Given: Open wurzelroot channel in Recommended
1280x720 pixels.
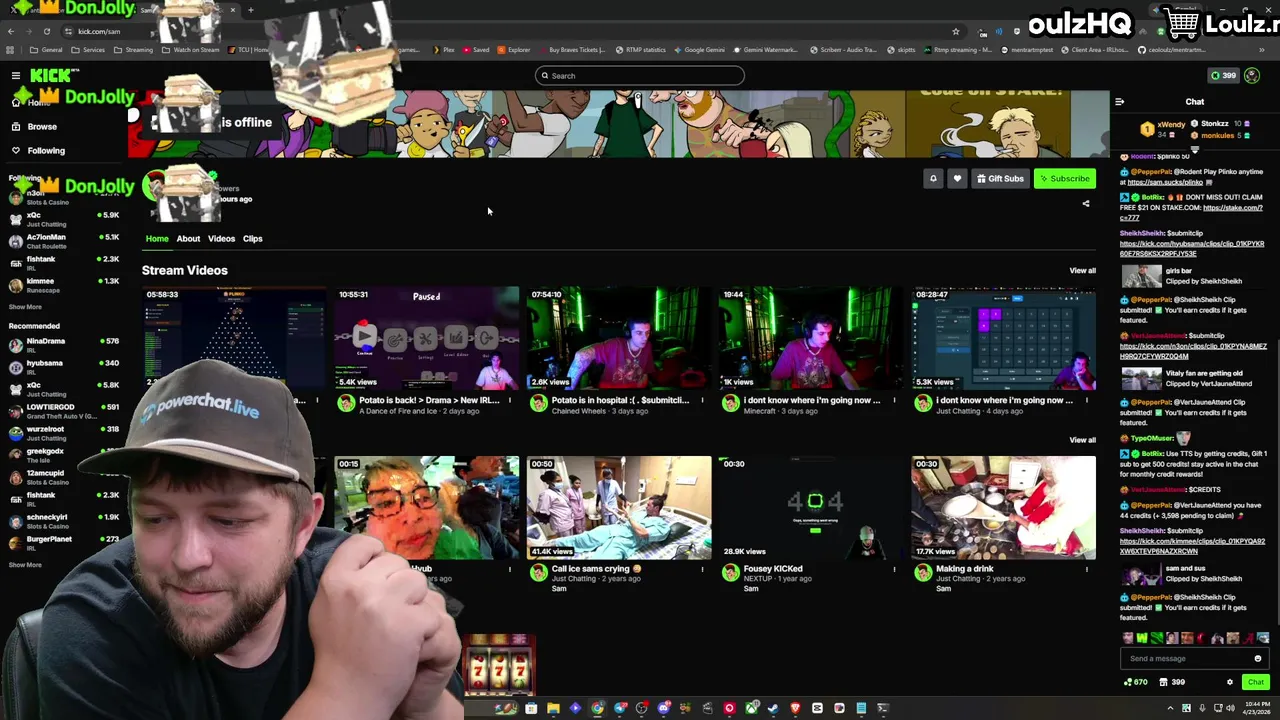Looking at the screenshot, I should [x=64, y=433].
